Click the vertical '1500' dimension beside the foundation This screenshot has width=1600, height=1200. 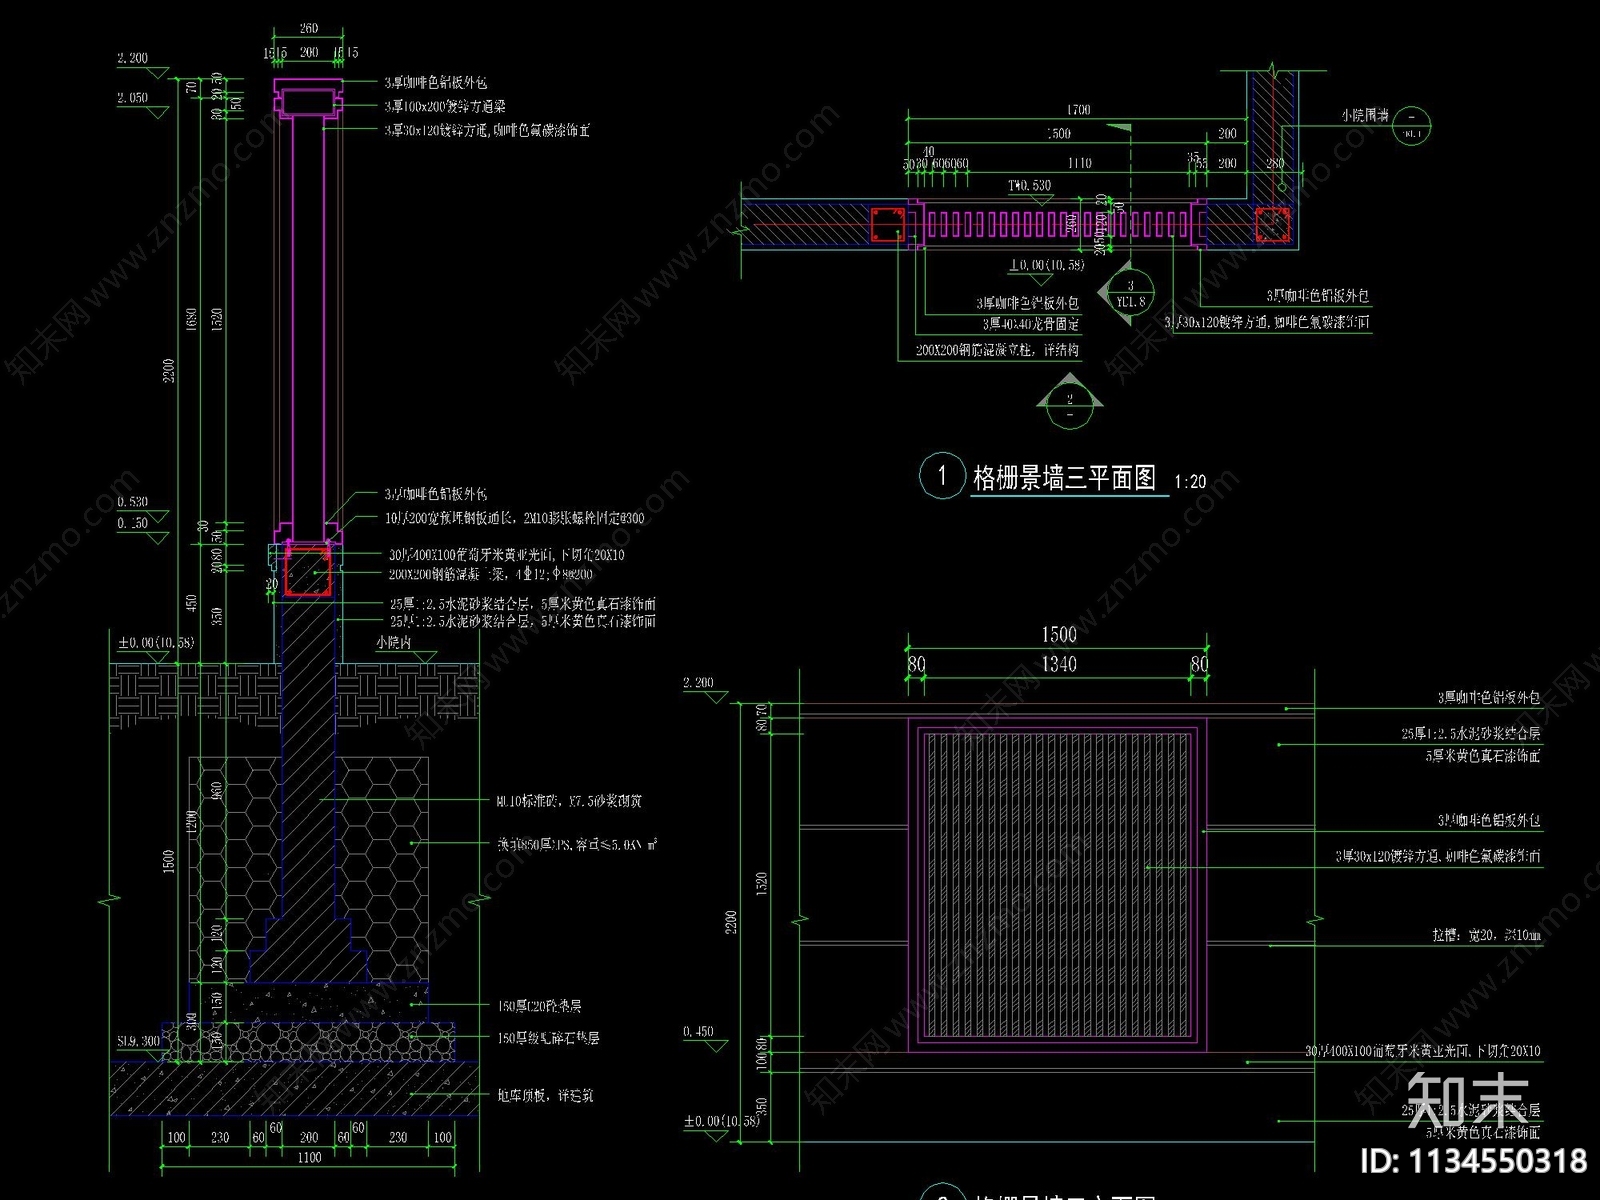(169, 862)
